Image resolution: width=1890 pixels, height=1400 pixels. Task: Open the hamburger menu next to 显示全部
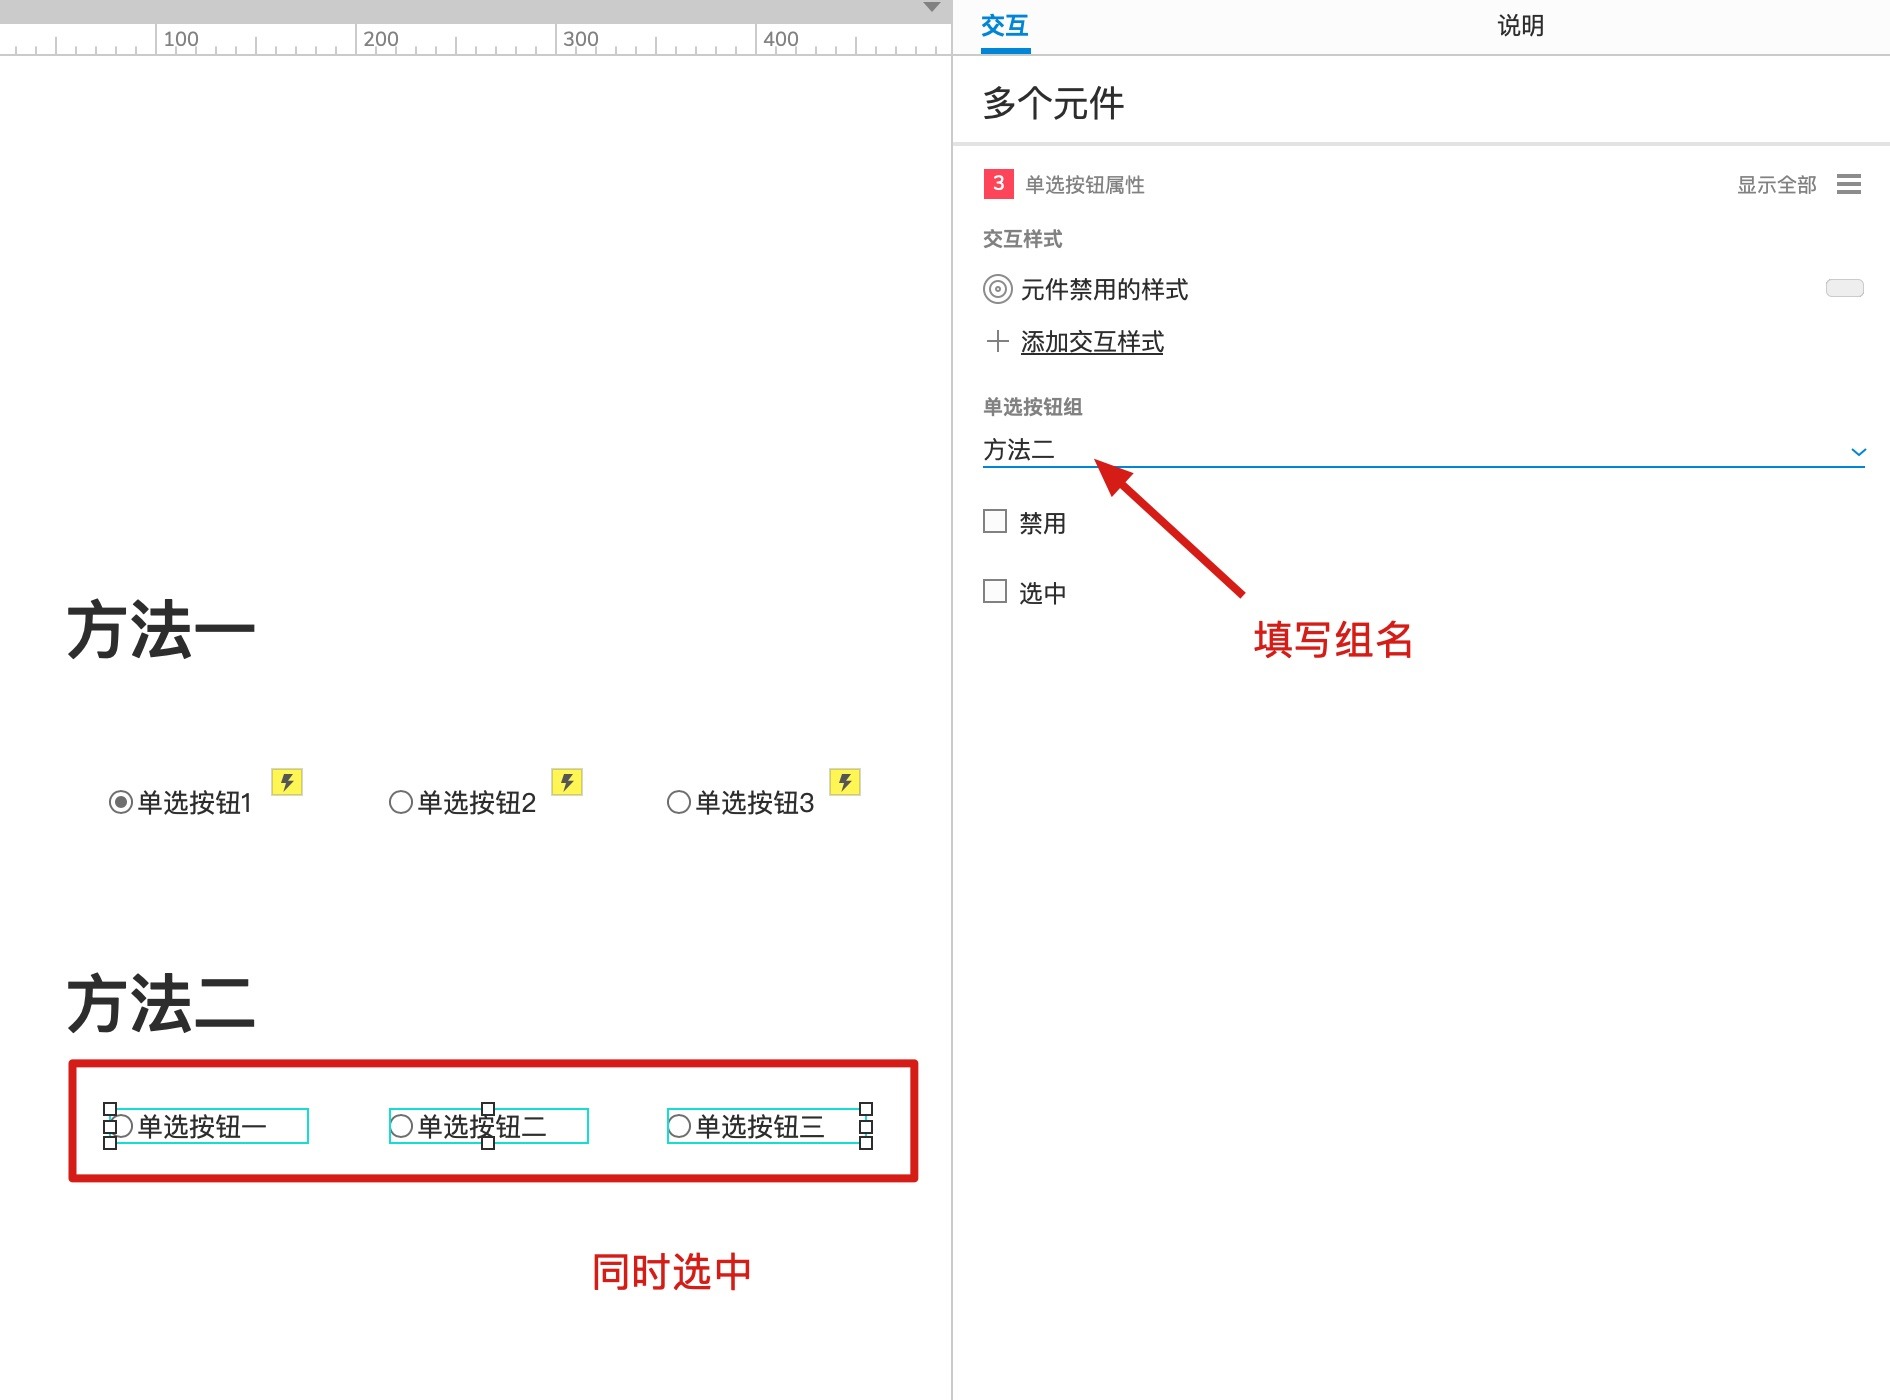(1849, 185)
